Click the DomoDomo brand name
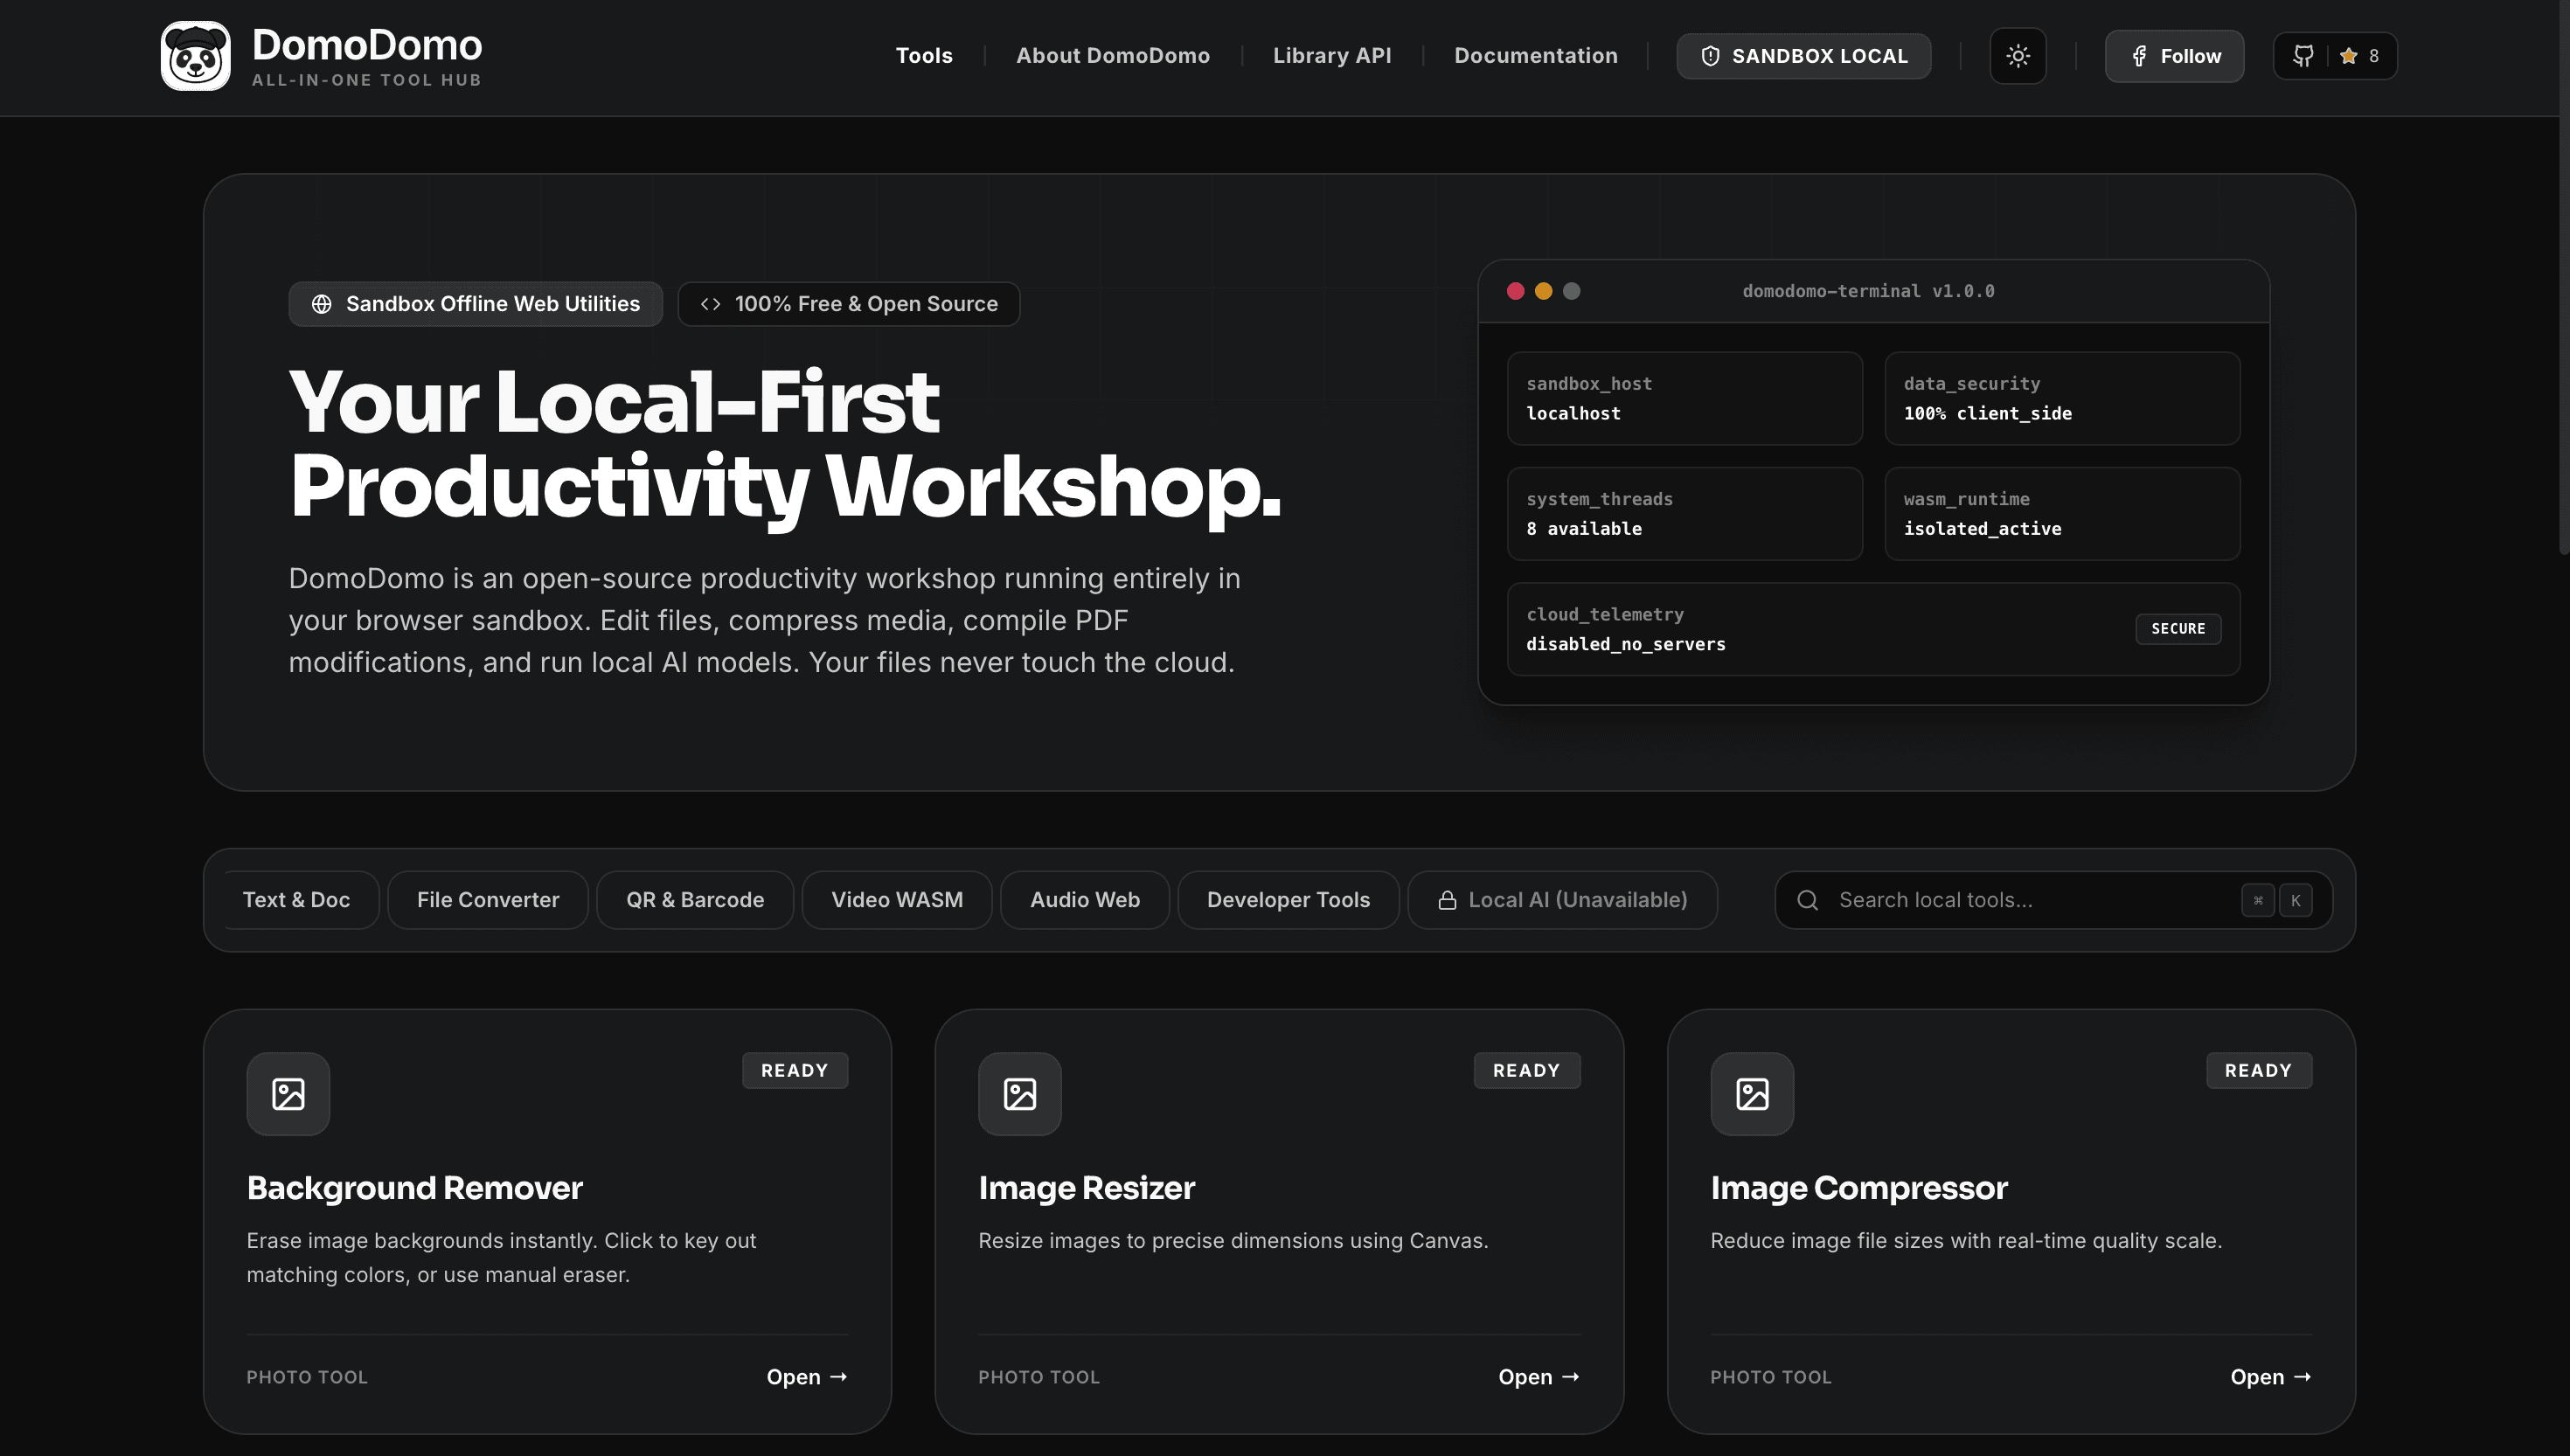Image resolution: width=2570 pixels, height=1456 pixels. [367, 45]
